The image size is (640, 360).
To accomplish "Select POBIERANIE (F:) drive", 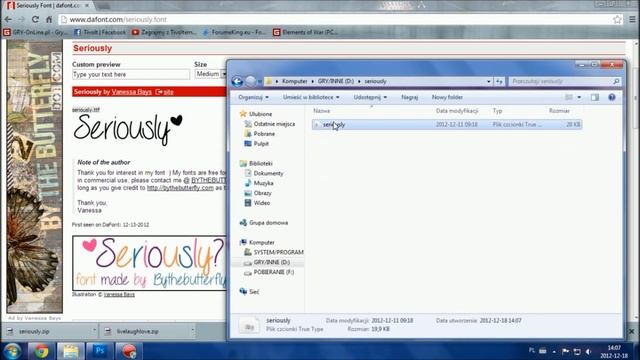I will point(273,272).
